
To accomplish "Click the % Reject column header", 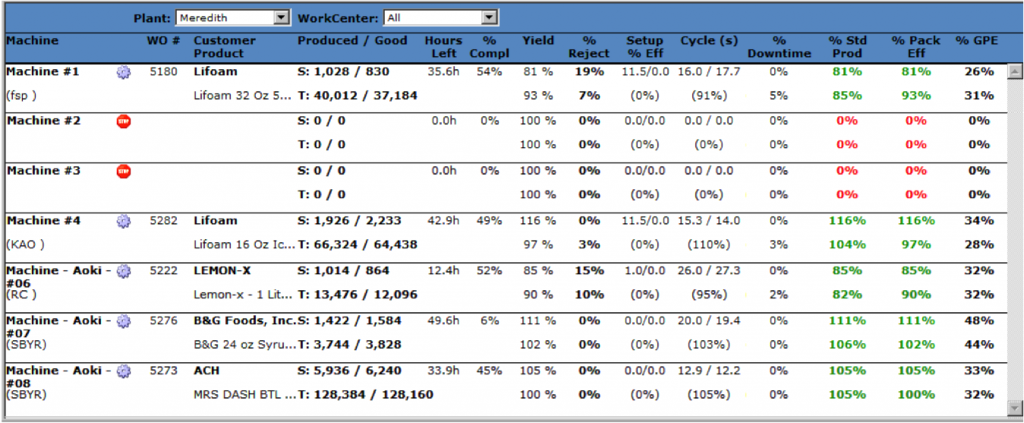I will point(588,47).
